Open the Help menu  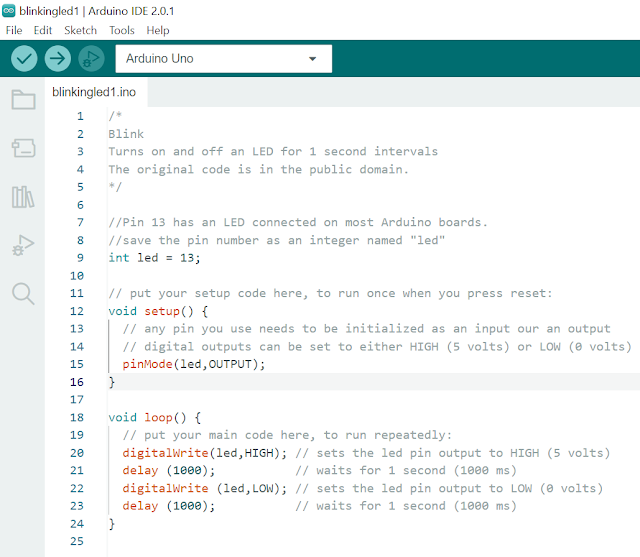coord(158,30)
